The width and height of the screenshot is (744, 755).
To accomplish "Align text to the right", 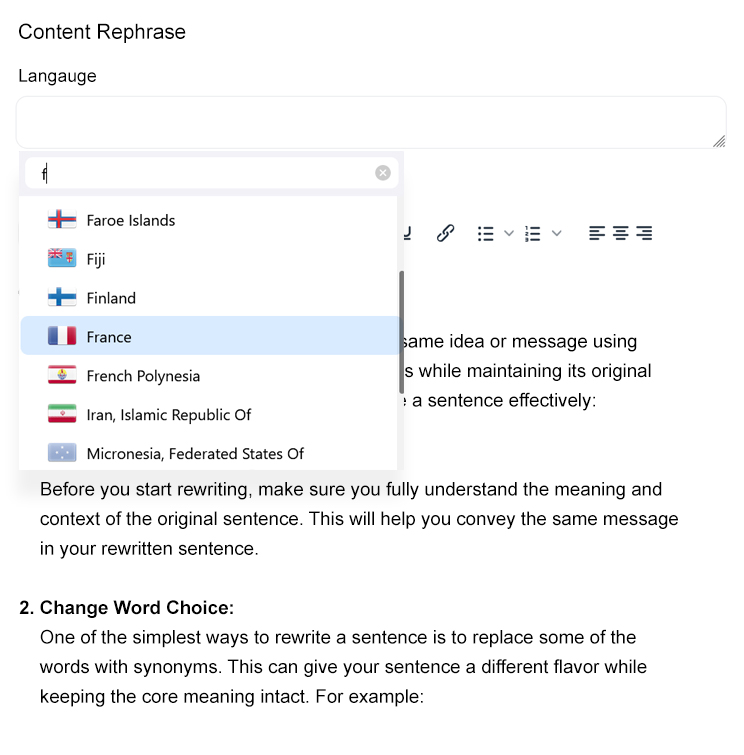I will click(645, 233).
